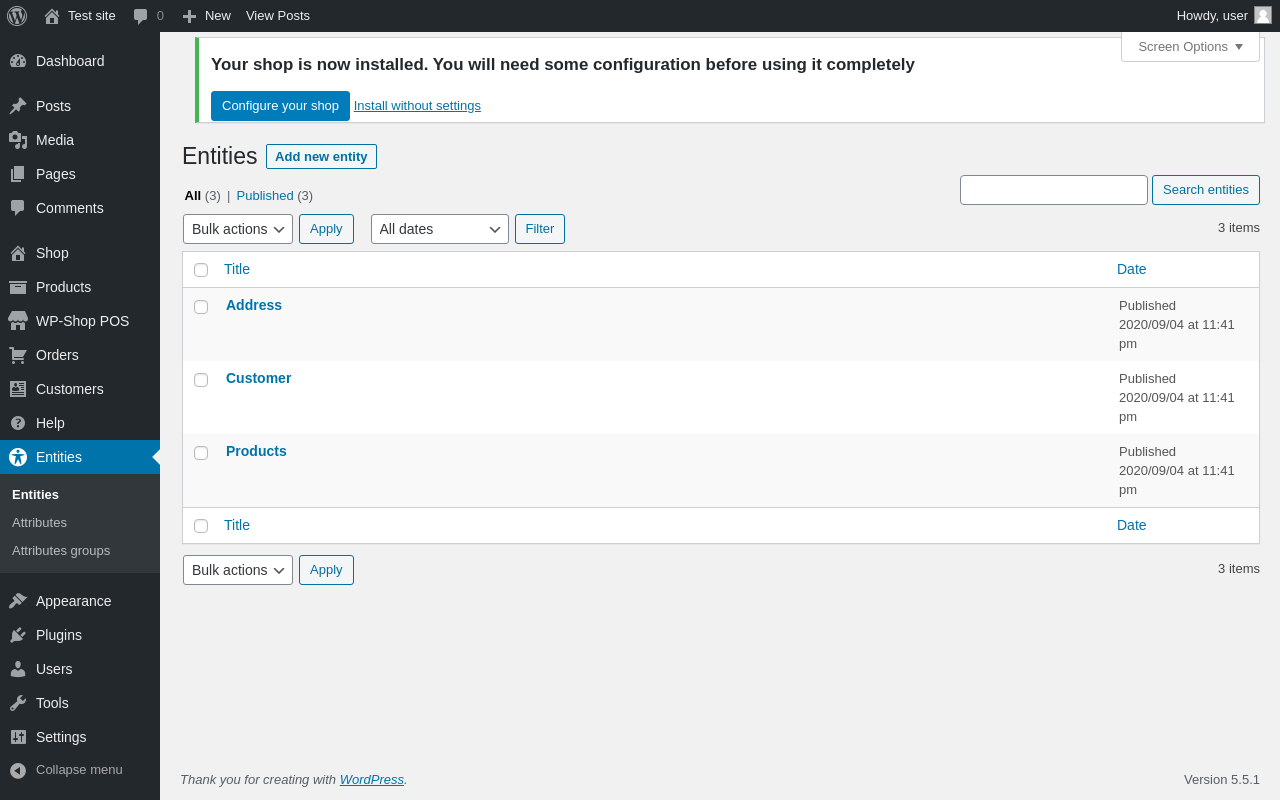Click the top '3 items' count text
The image size is (1280, 800).
[x=1239, y=227]
